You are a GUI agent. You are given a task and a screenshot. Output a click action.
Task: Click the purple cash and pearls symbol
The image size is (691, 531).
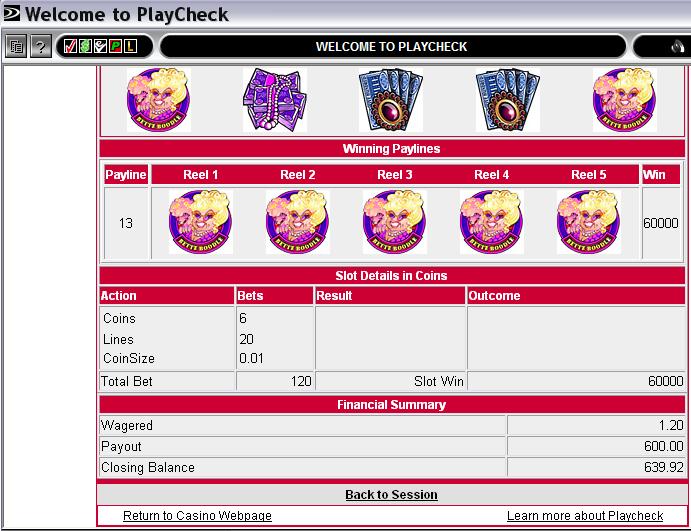[x=275, y=100]
